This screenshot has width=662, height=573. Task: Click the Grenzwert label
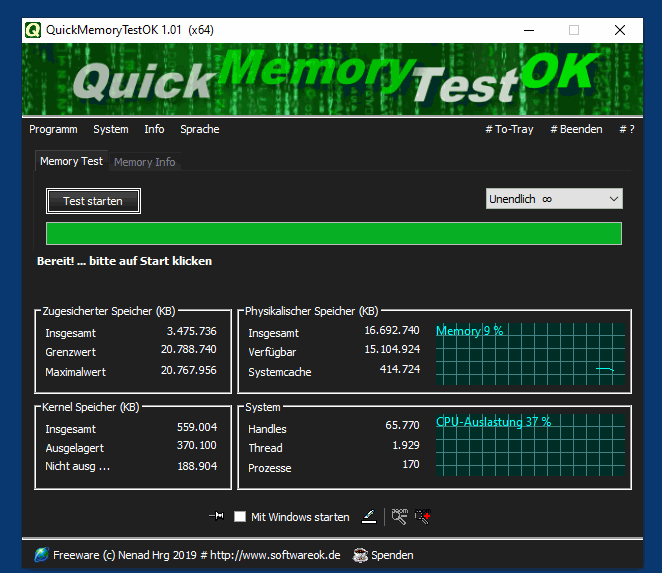coord(71,352)
